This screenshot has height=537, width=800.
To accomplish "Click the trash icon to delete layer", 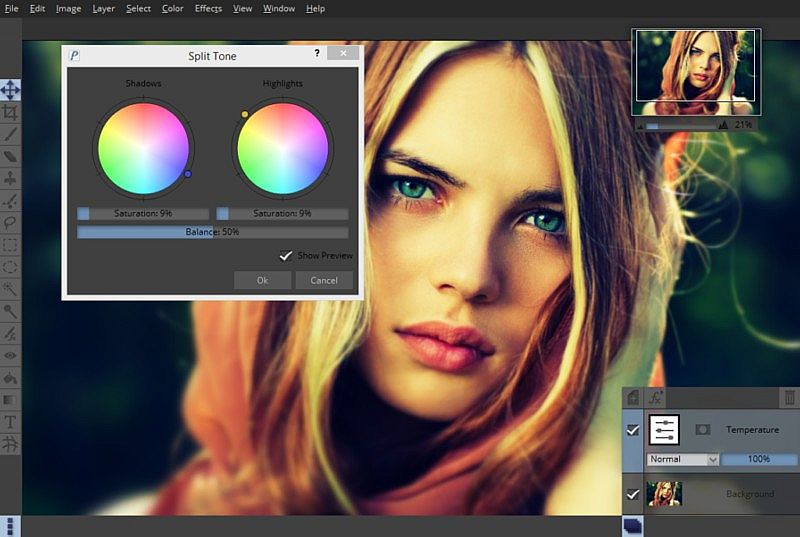I will (x=789, y=398).
